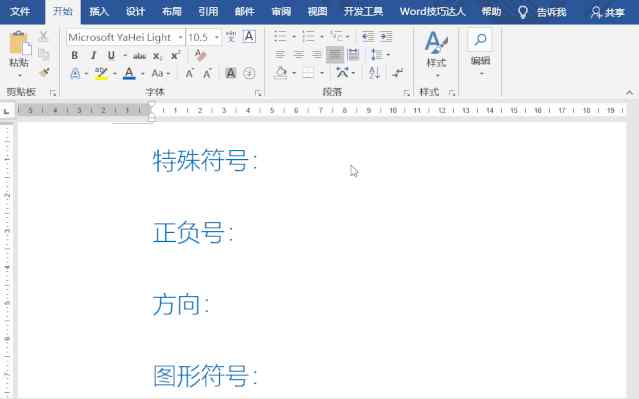Apply subscript formatting

point(158,56)
